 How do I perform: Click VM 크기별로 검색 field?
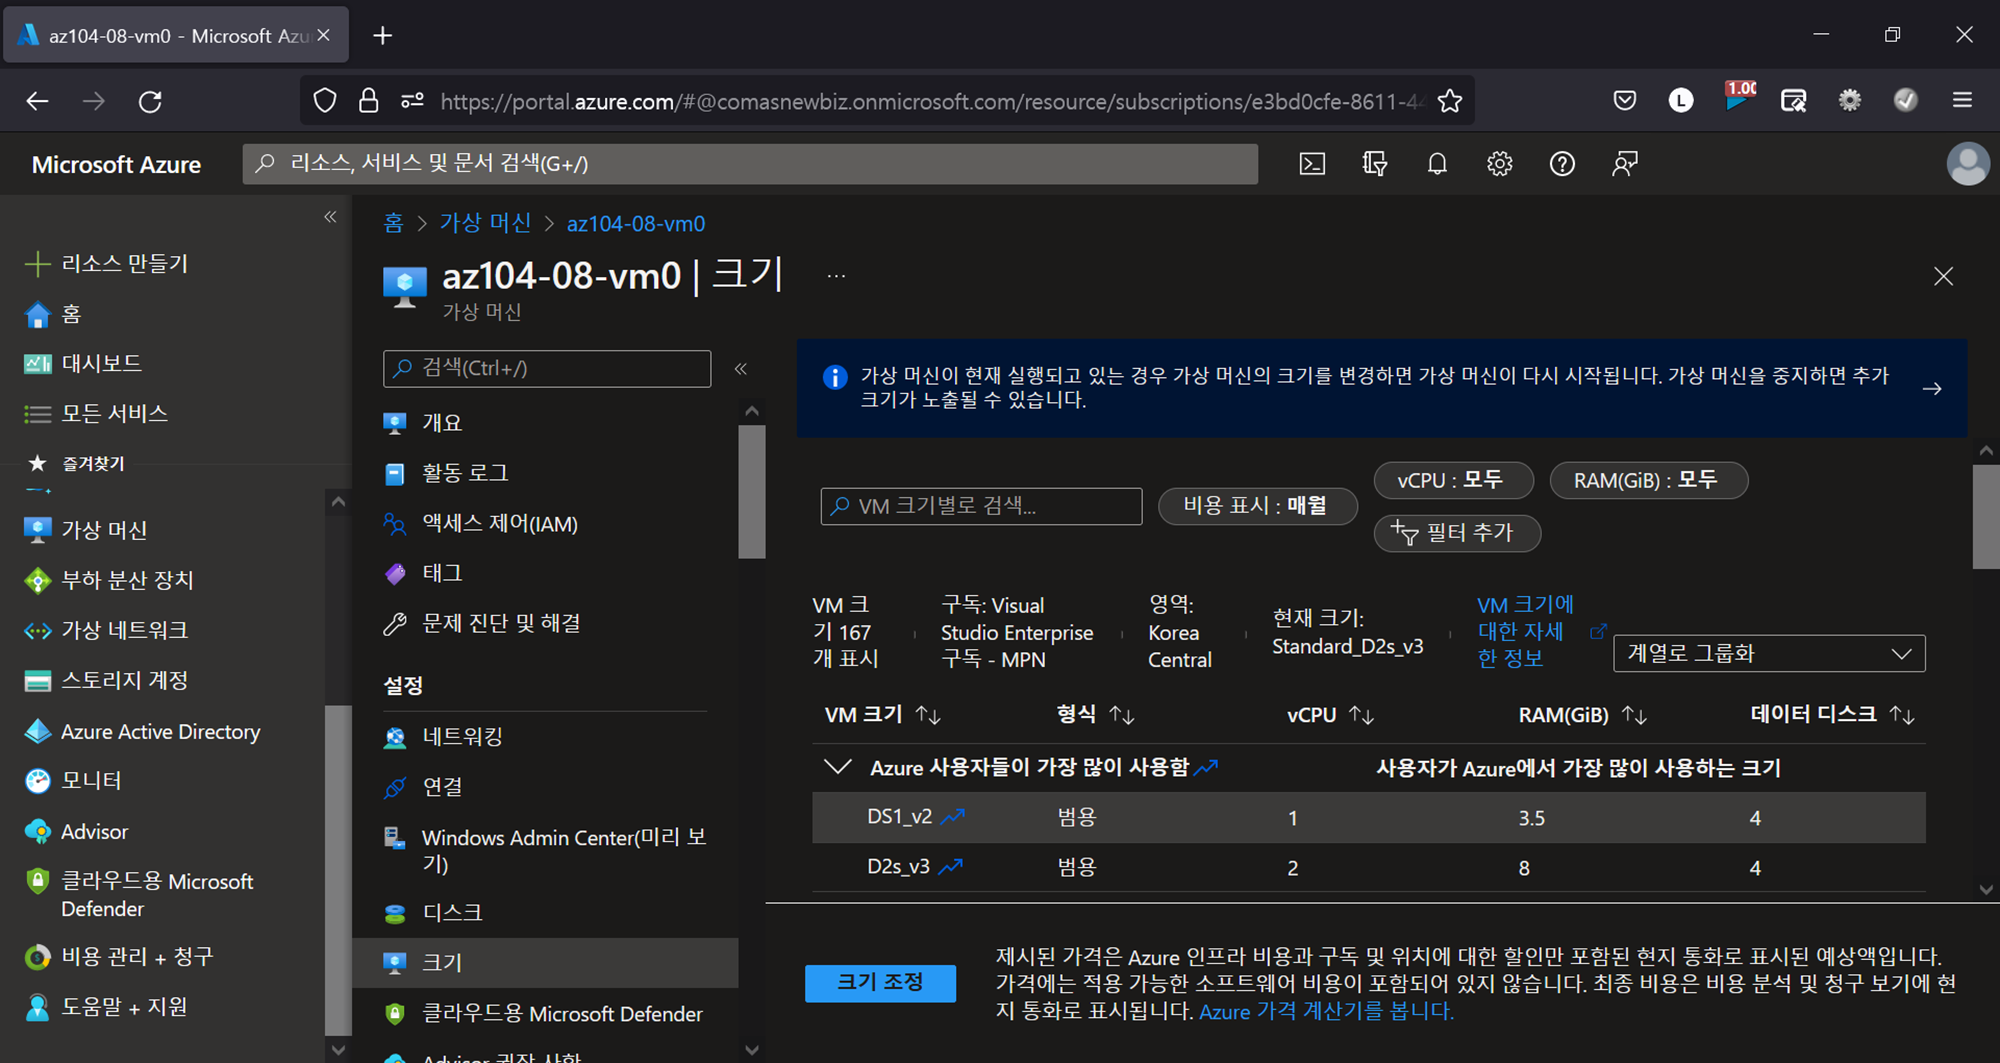(x=981, y=506)
